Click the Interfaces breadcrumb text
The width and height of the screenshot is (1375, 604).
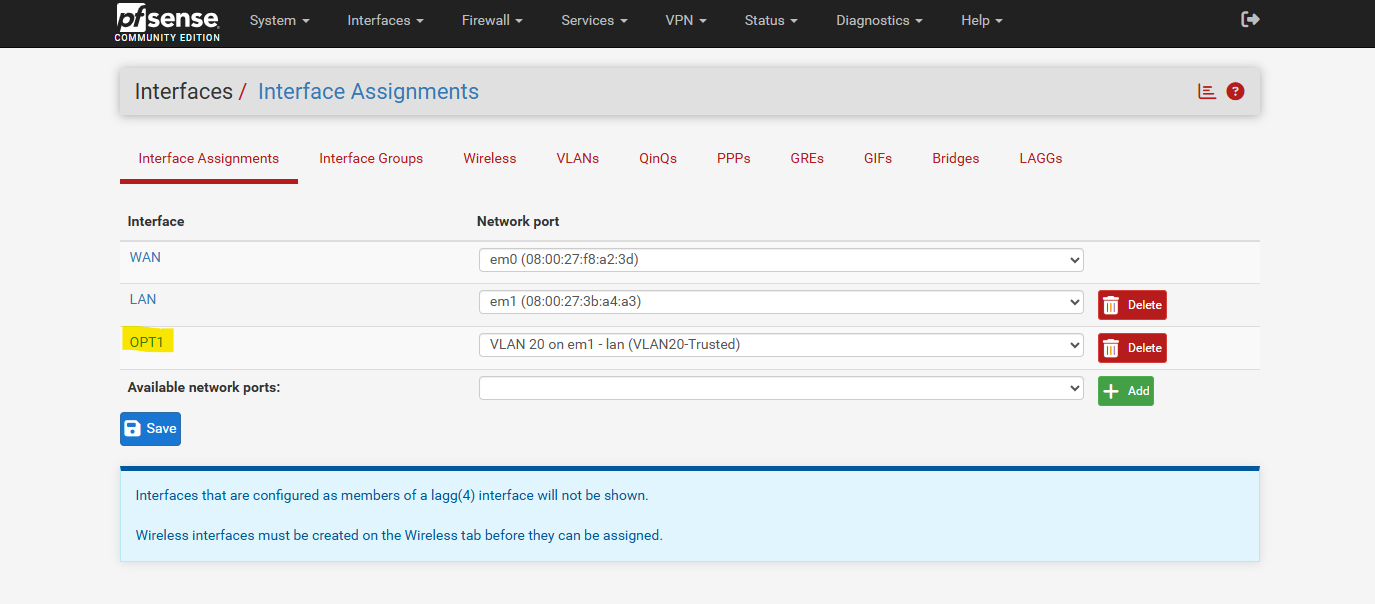[x=184, y=91]
